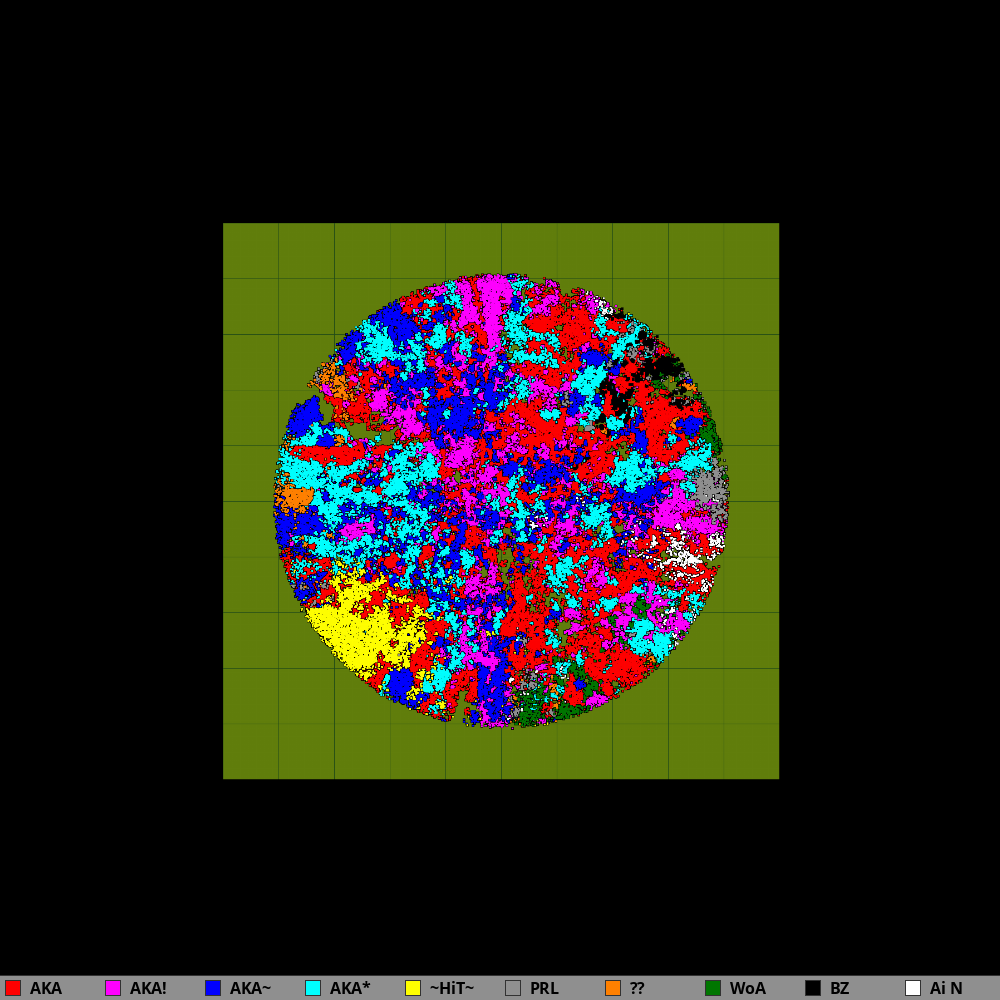Click the red AKA color swatch
The height and width of the screenshot is (1000, 1000).
tap(13, 988)
